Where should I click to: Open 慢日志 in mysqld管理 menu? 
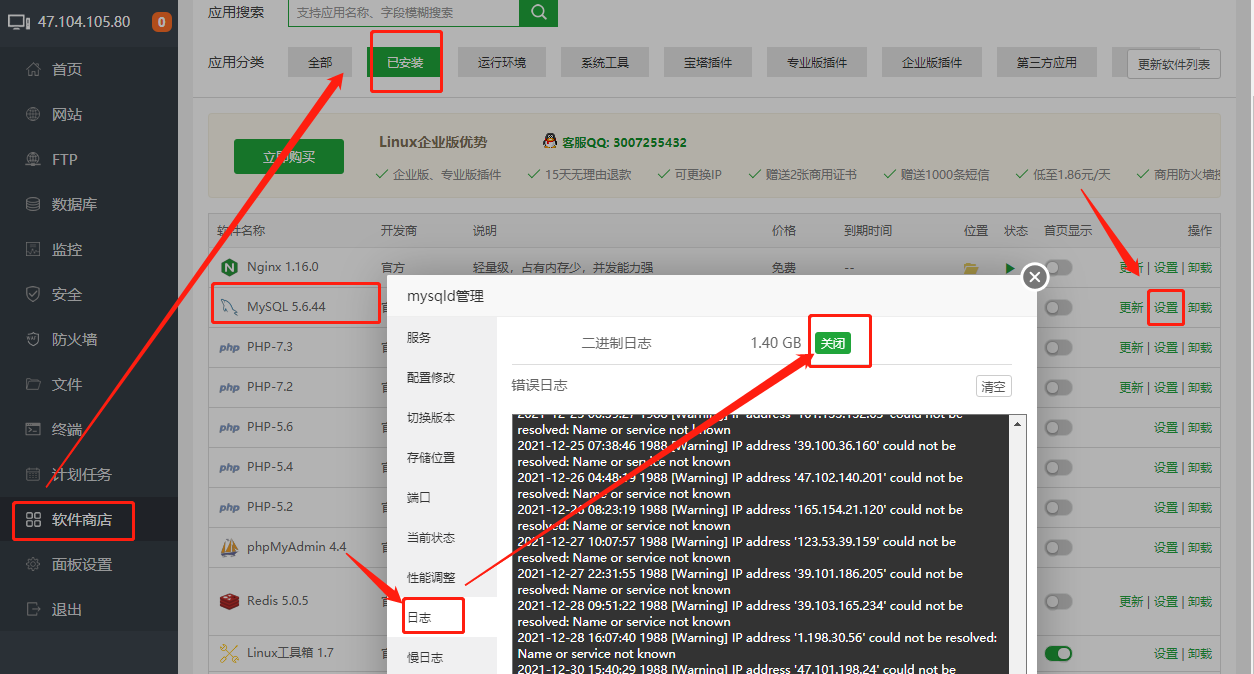(x=442, y=658)
